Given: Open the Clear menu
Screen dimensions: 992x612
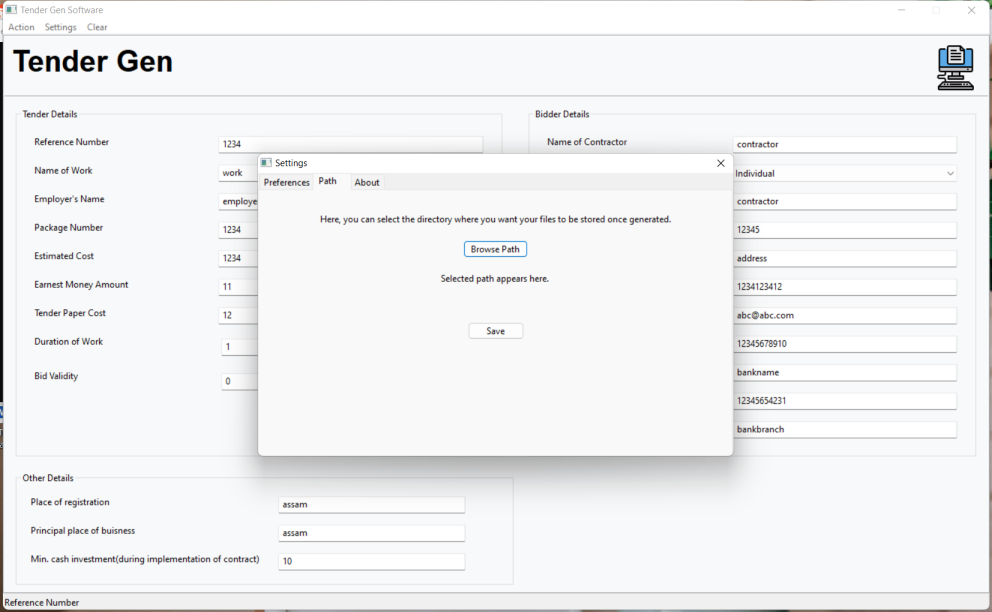Looking at the screenshot, I should point(97,27).
